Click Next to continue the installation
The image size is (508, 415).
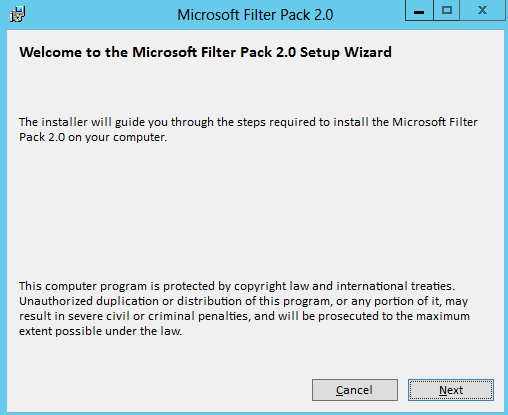click(451, 390)
